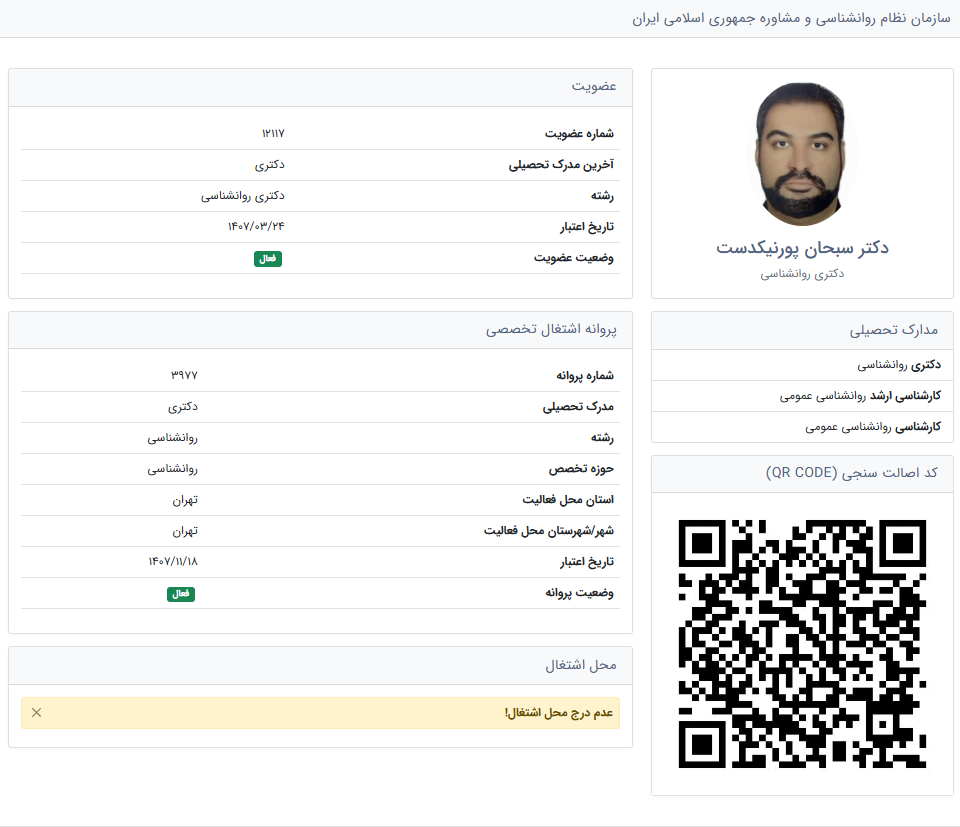This screenshot has width=960, height=827.
Task: Click "دکتری روانشناسی" subtitle under the doctor's name
Action: 802,274
